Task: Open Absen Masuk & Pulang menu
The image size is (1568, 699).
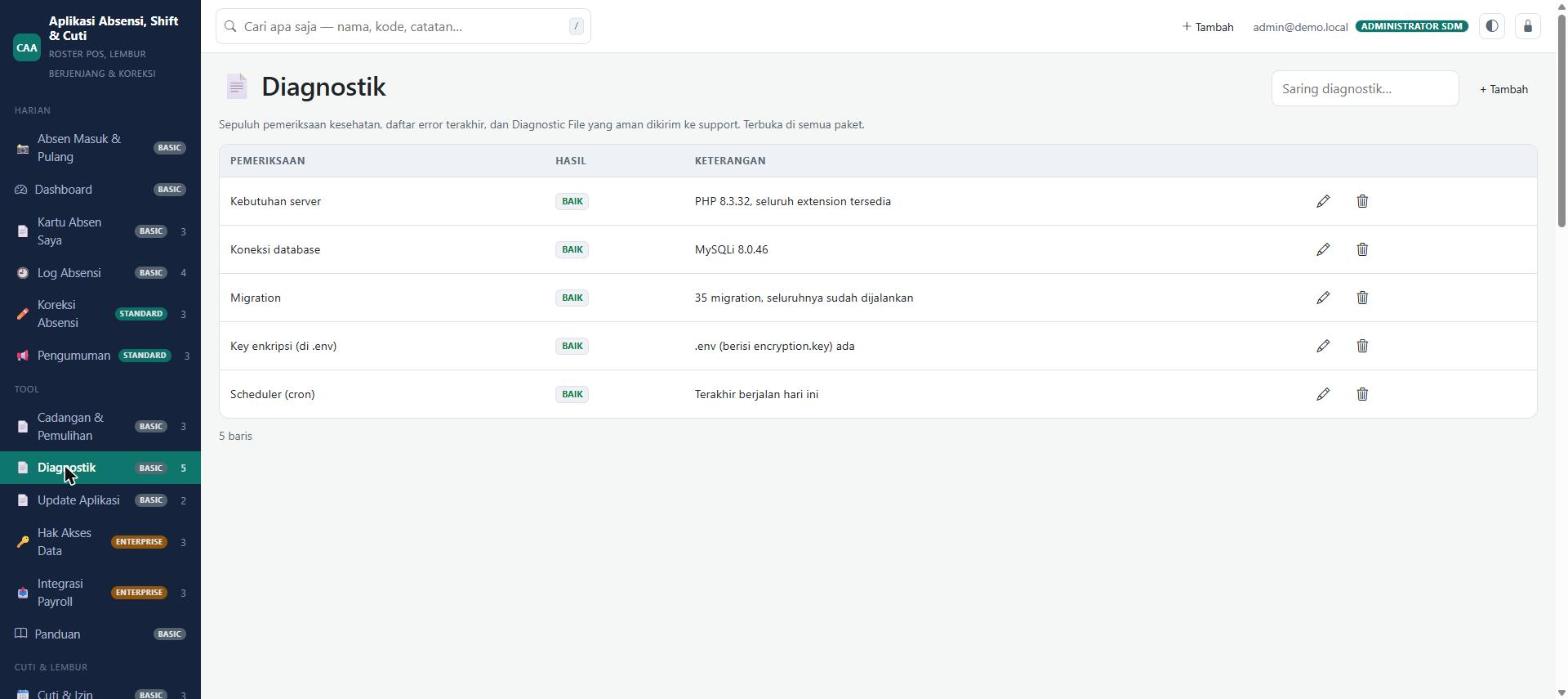Action: click(100, 148)
